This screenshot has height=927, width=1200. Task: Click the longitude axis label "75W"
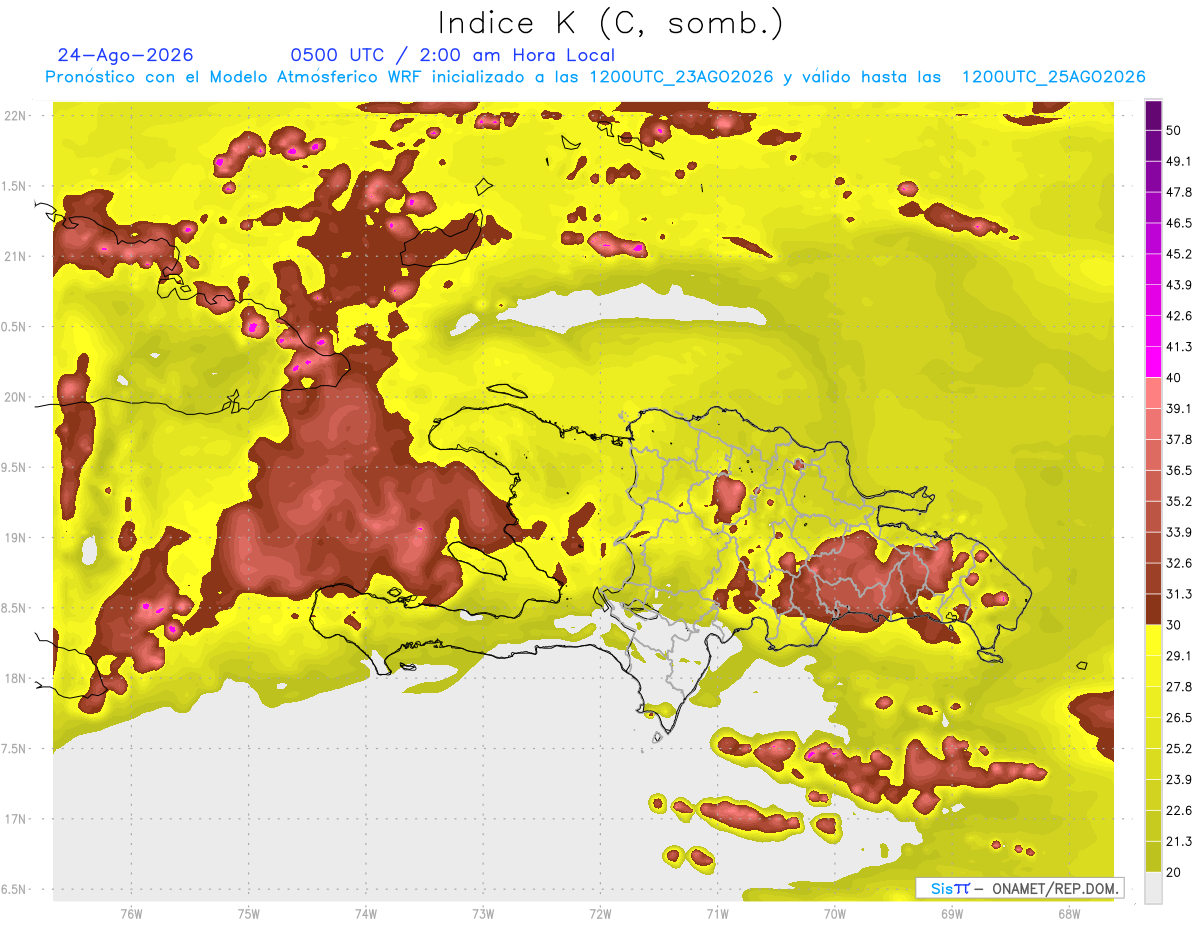tap(249, 914)
